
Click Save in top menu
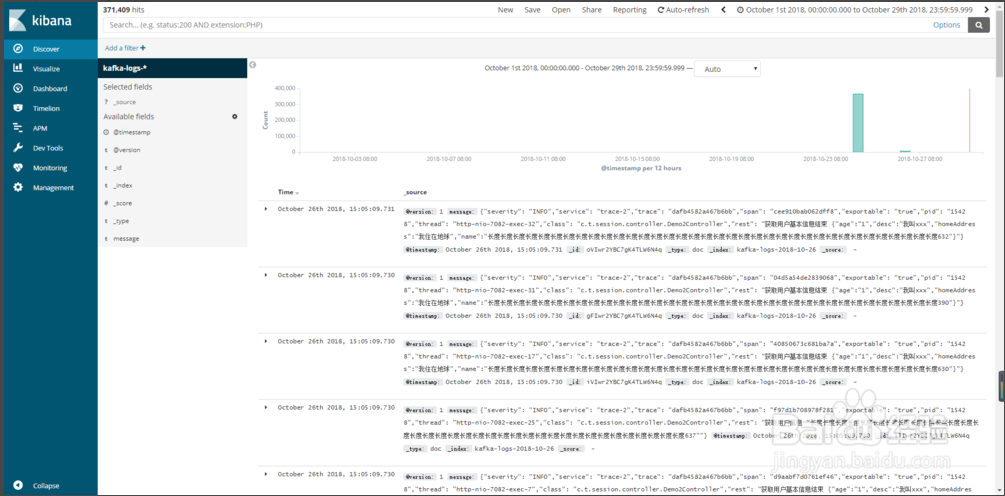(x=532, y=10)
